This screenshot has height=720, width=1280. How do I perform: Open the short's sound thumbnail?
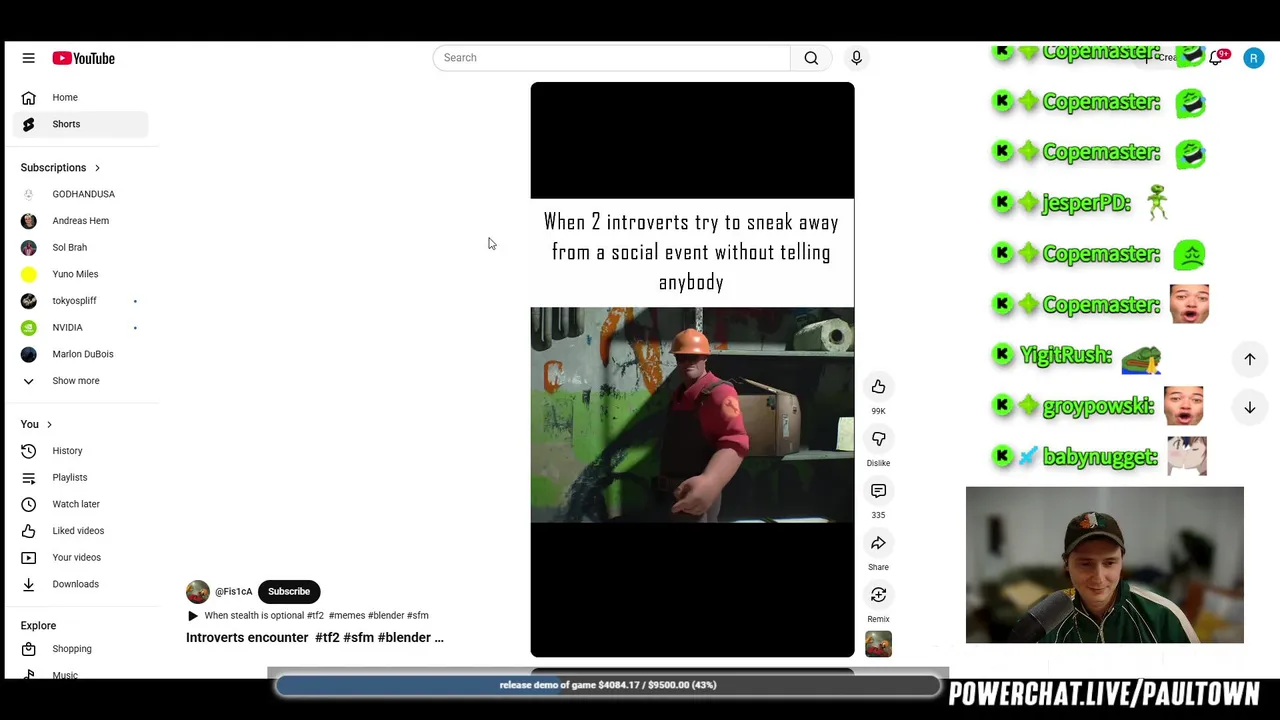click(878, 645)
